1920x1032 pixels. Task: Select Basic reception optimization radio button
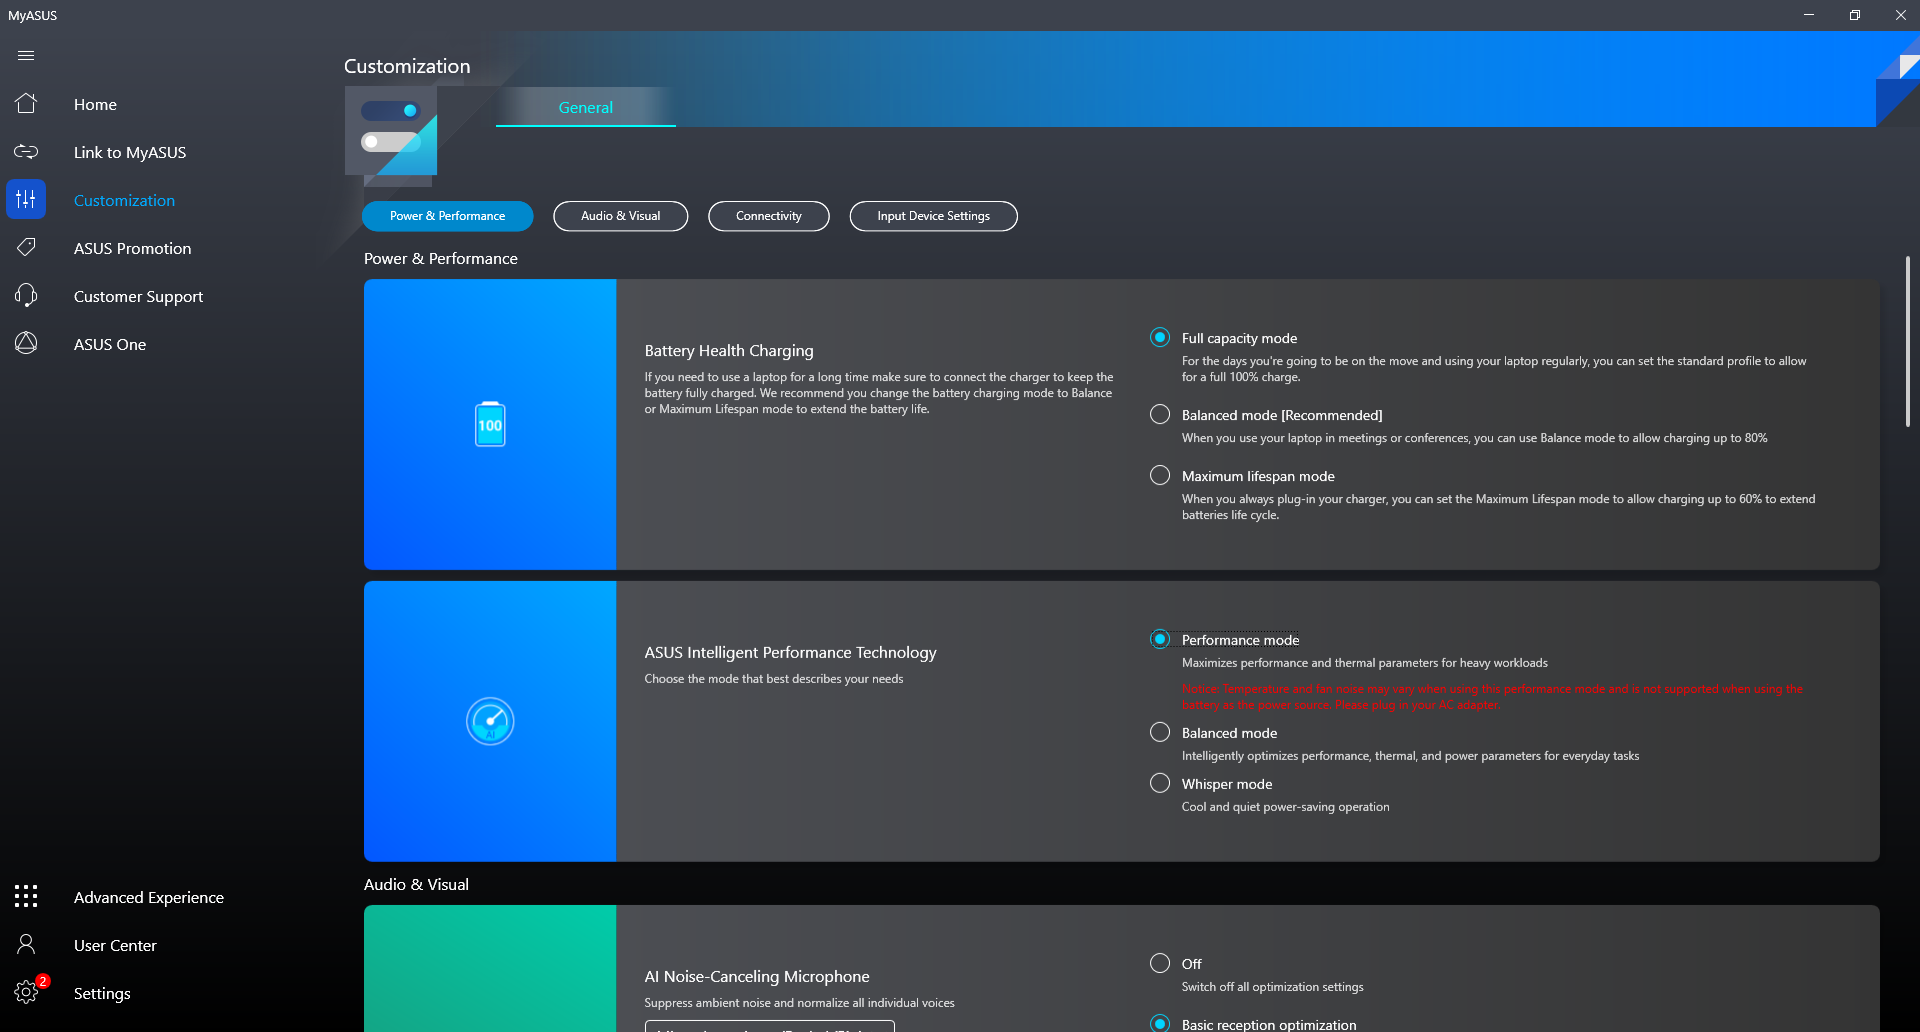(x=1160, y=1024)
